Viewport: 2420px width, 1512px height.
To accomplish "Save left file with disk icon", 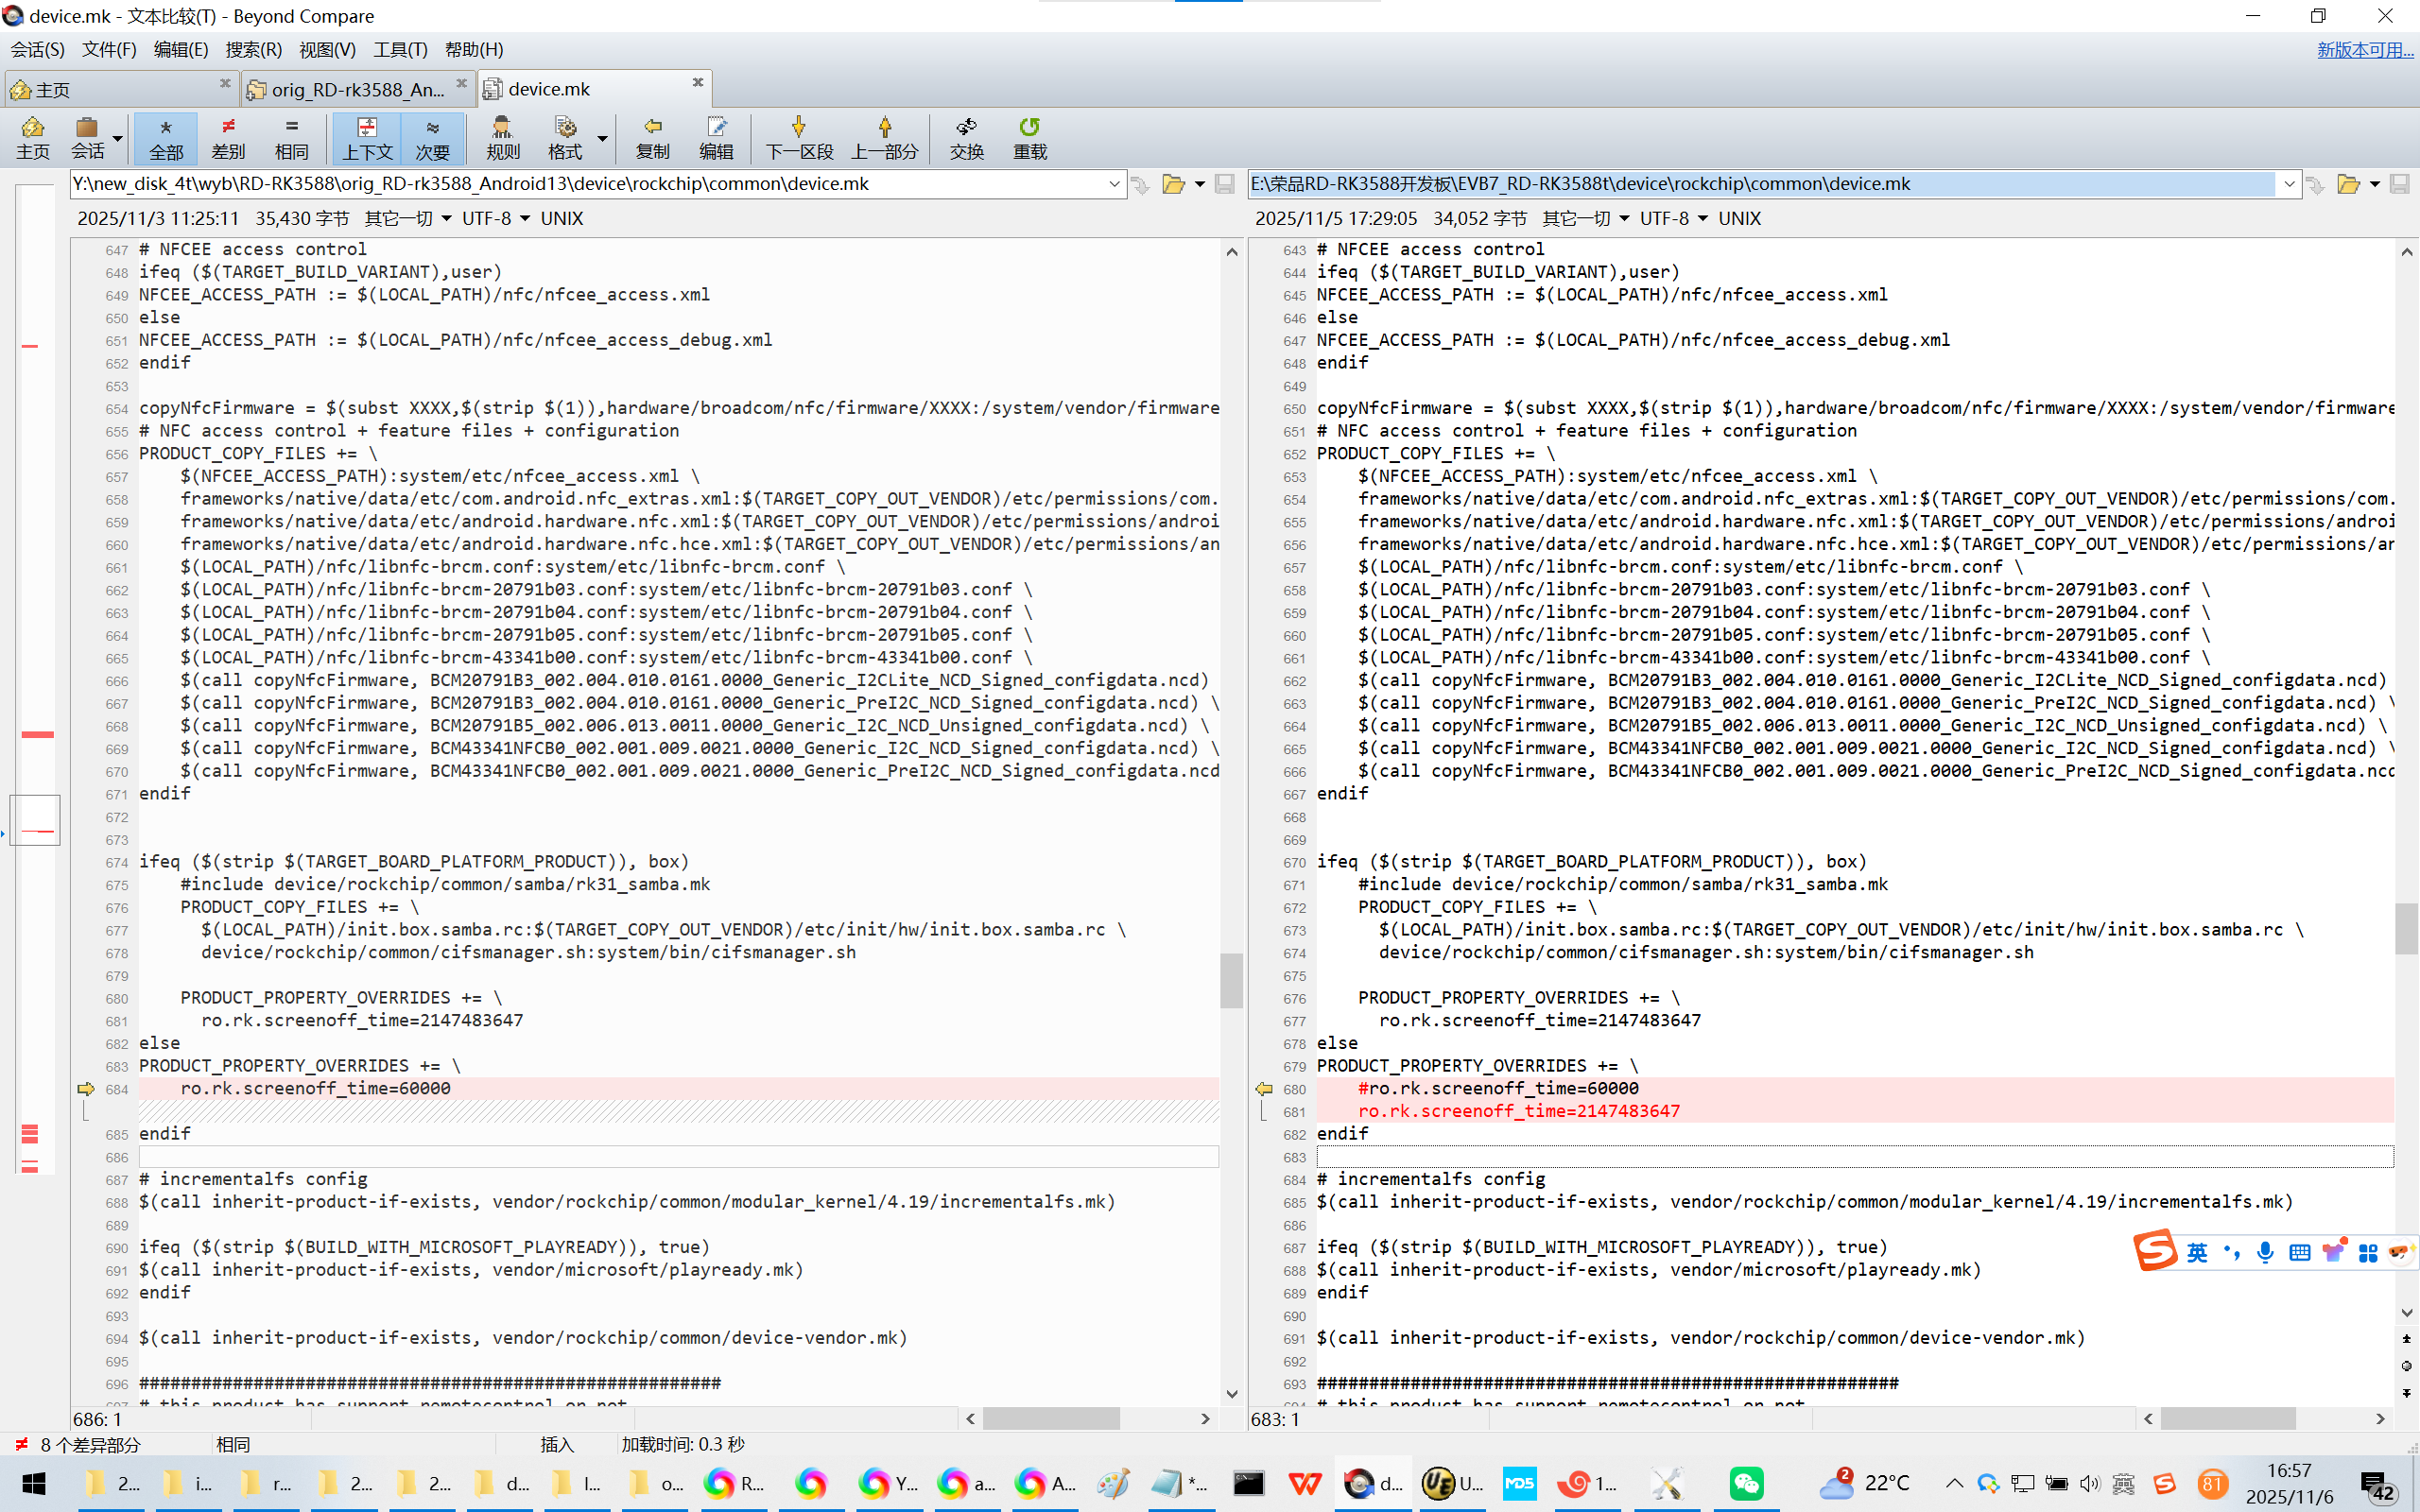I will (x=1224, y=184).
